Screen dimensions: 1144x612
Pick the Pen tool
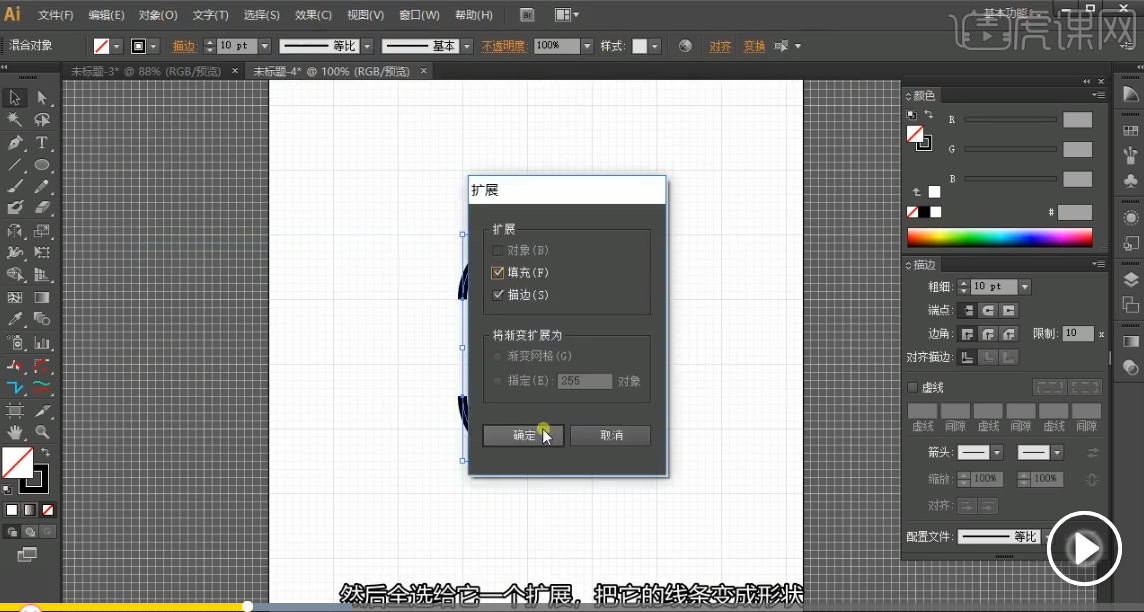coord(15,143)
